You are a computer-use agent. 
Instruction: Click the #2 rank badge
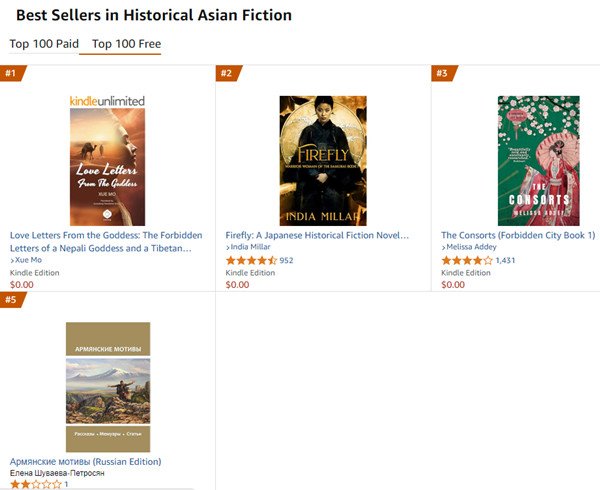(x=227, y=73)
